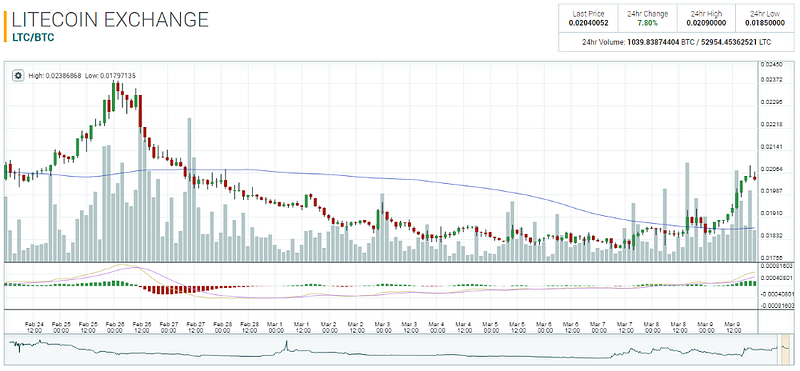Select the Last Price value box
The width and height of the screenshot is (800, 371).
click(588, 18)
